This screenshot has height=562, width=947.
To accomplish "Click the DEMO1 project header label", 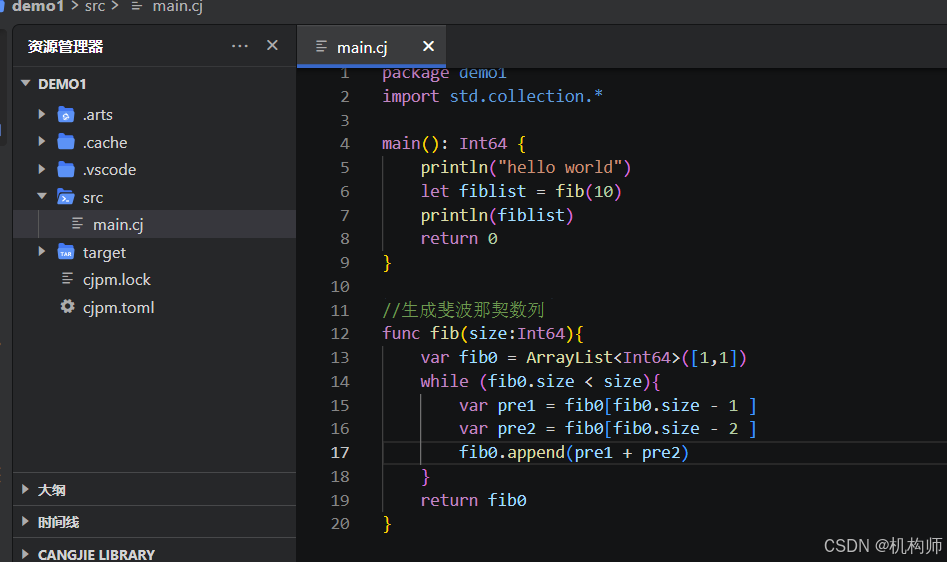I will (x=62, y=84).
